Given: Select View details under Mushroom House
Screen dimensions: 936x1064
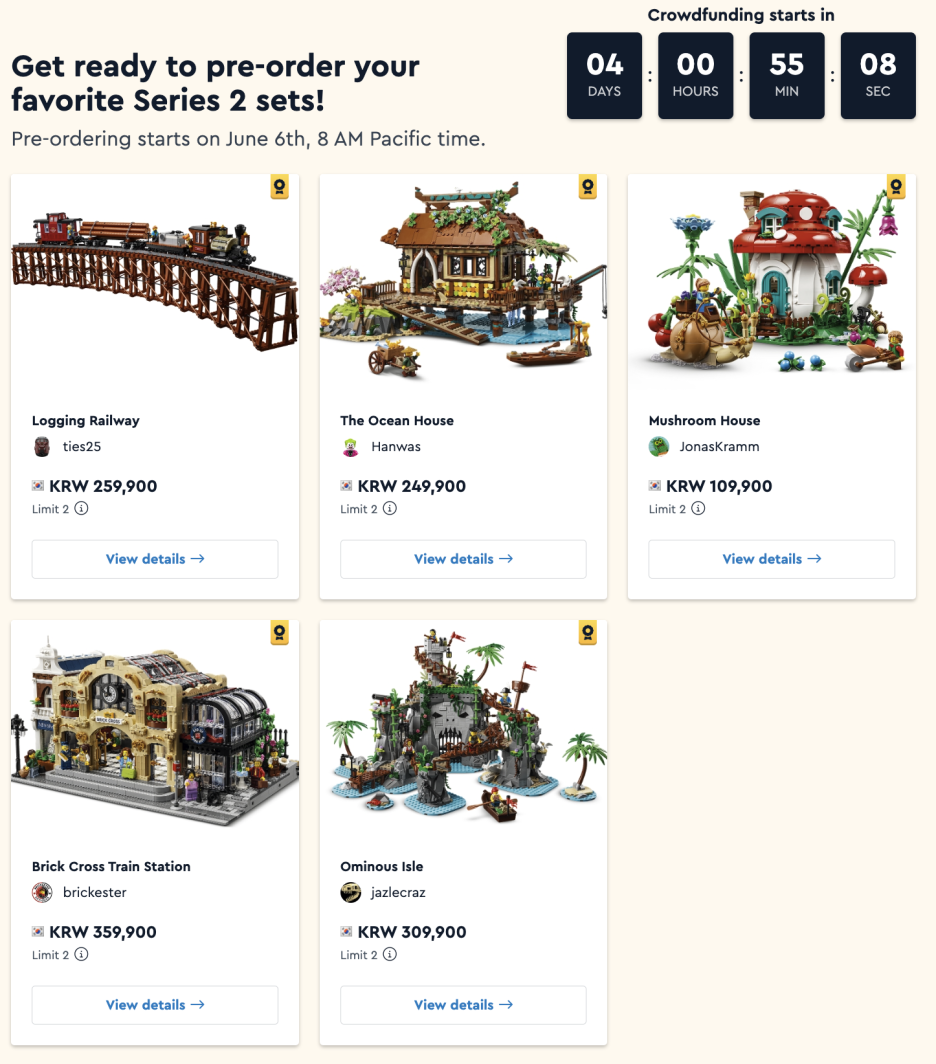Looking at the screenshot, I should tap(772, 559).
